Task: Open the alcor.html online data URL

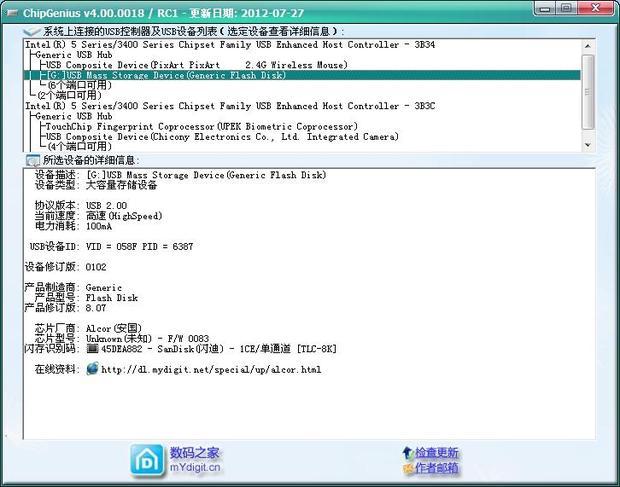Action: 211,370
